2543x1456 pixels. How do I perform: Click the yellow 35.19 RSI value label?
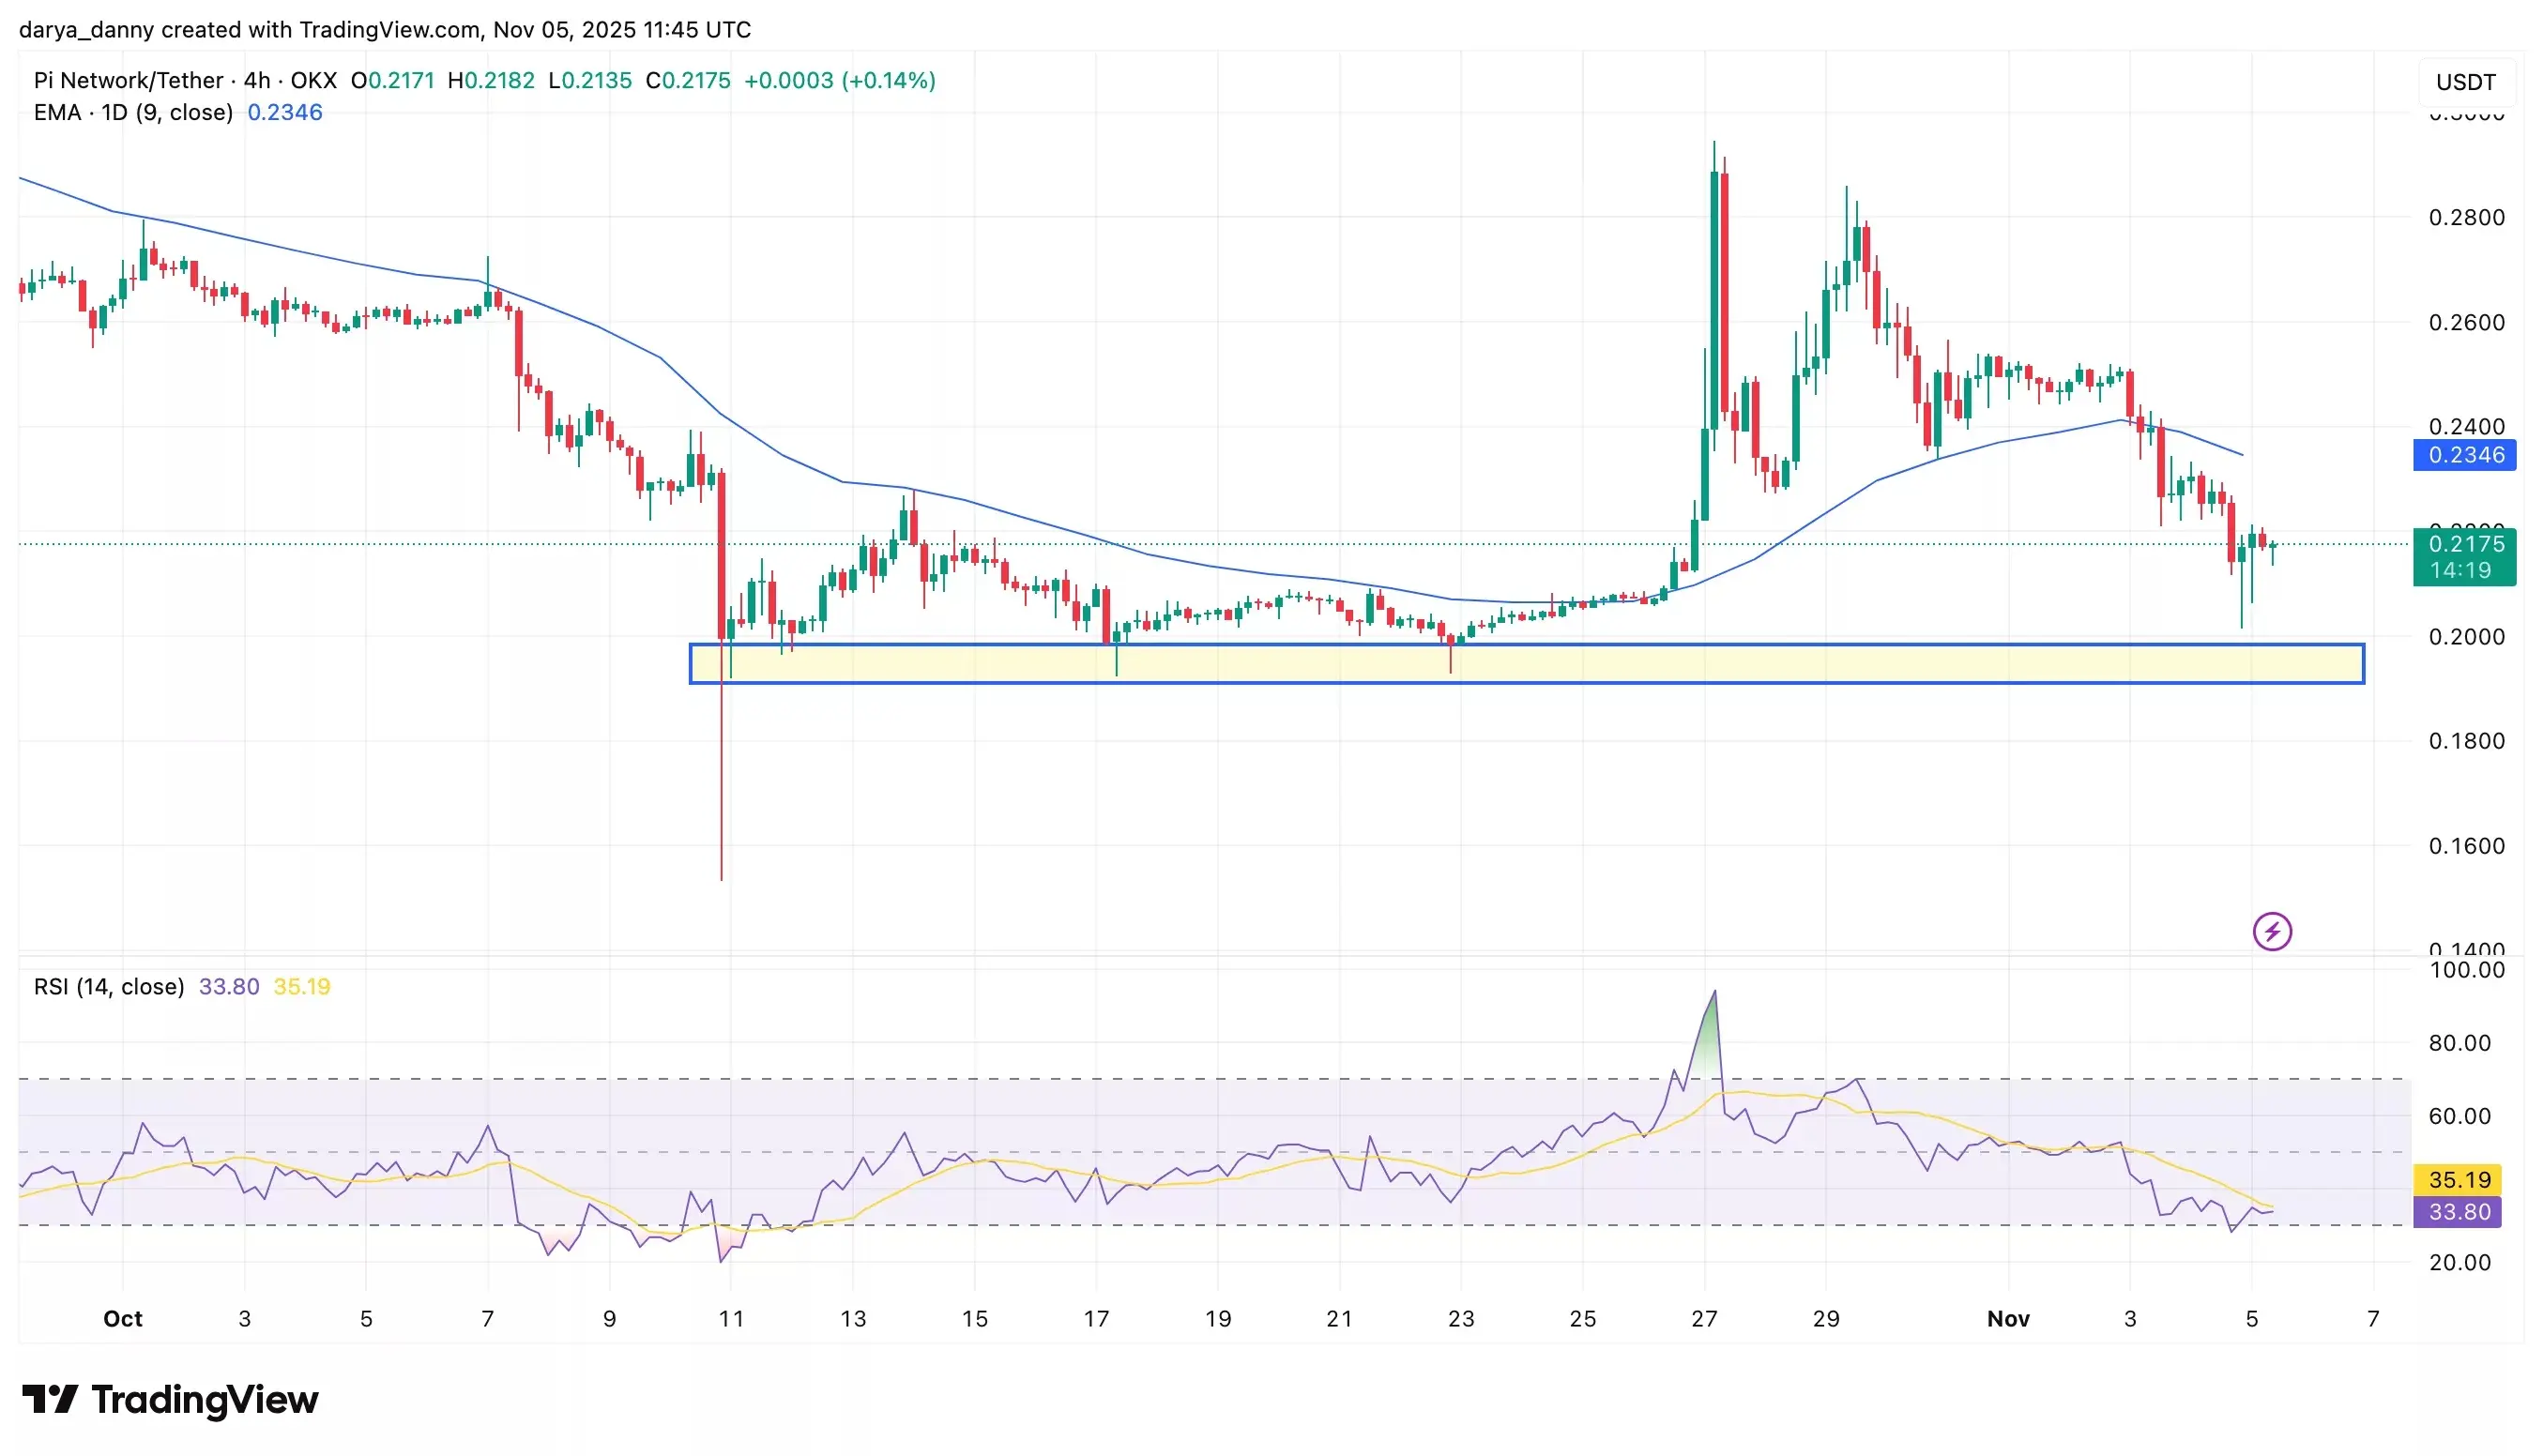pos(2456,1179)
